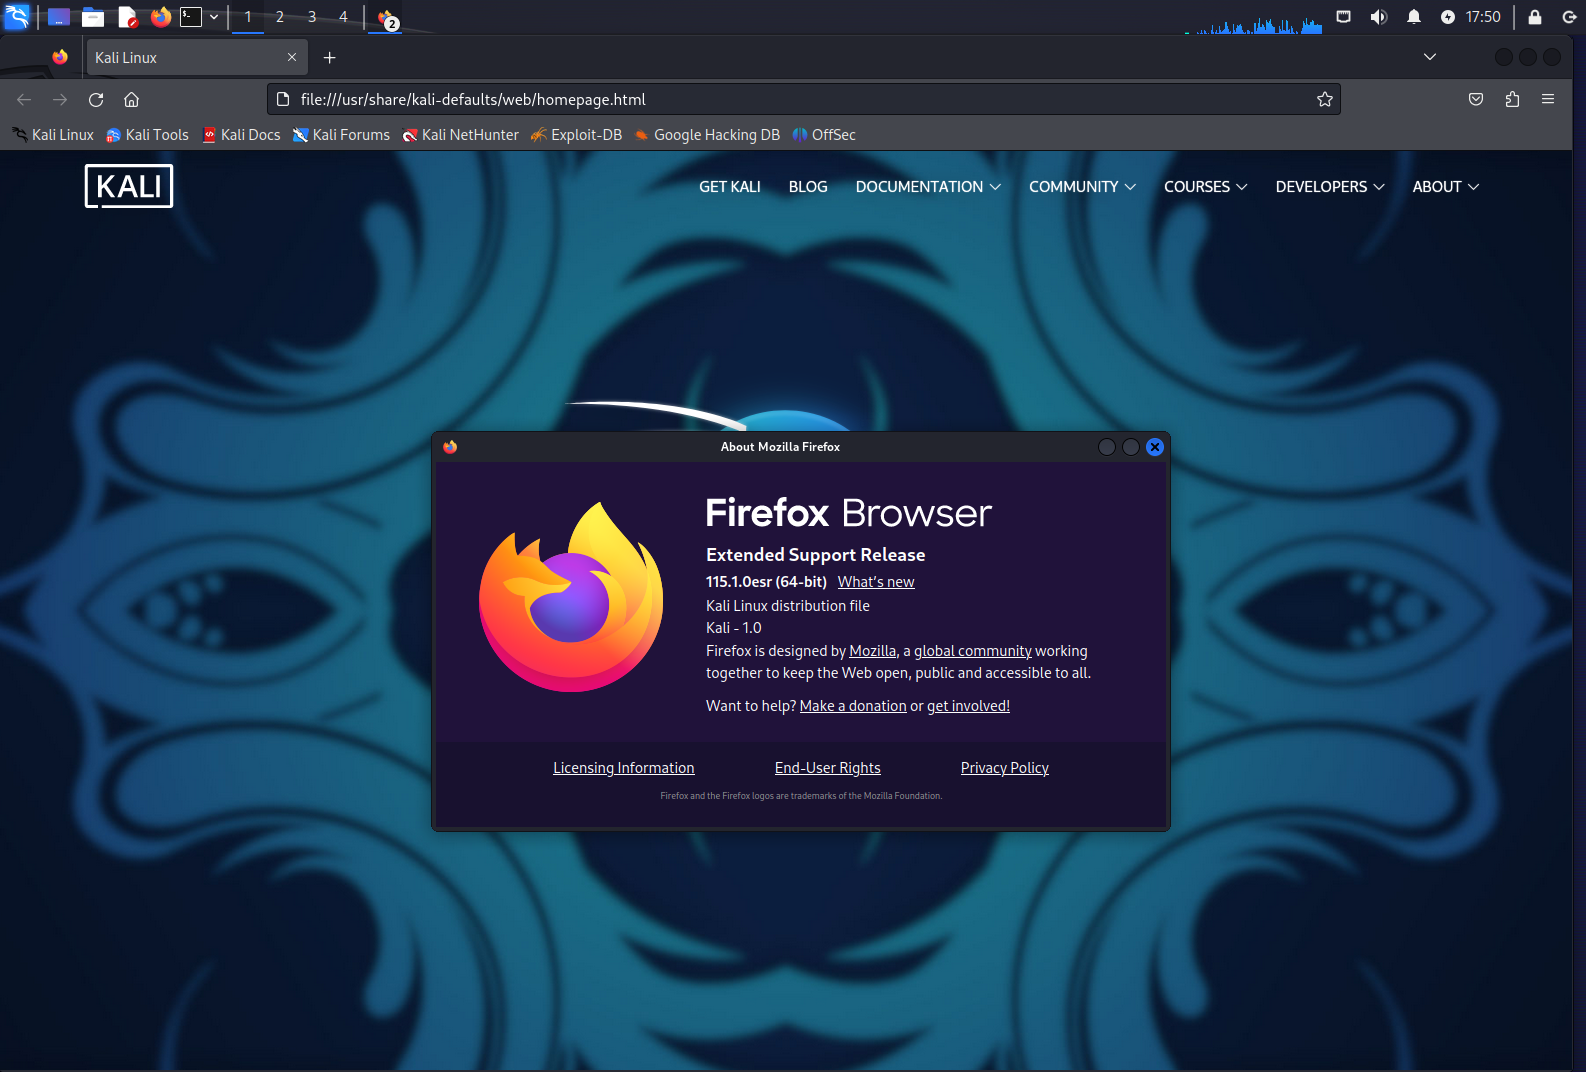Expand the ABOUT dropdown menu
The image size is (1586, 1072).
[x=1445, y=187]
